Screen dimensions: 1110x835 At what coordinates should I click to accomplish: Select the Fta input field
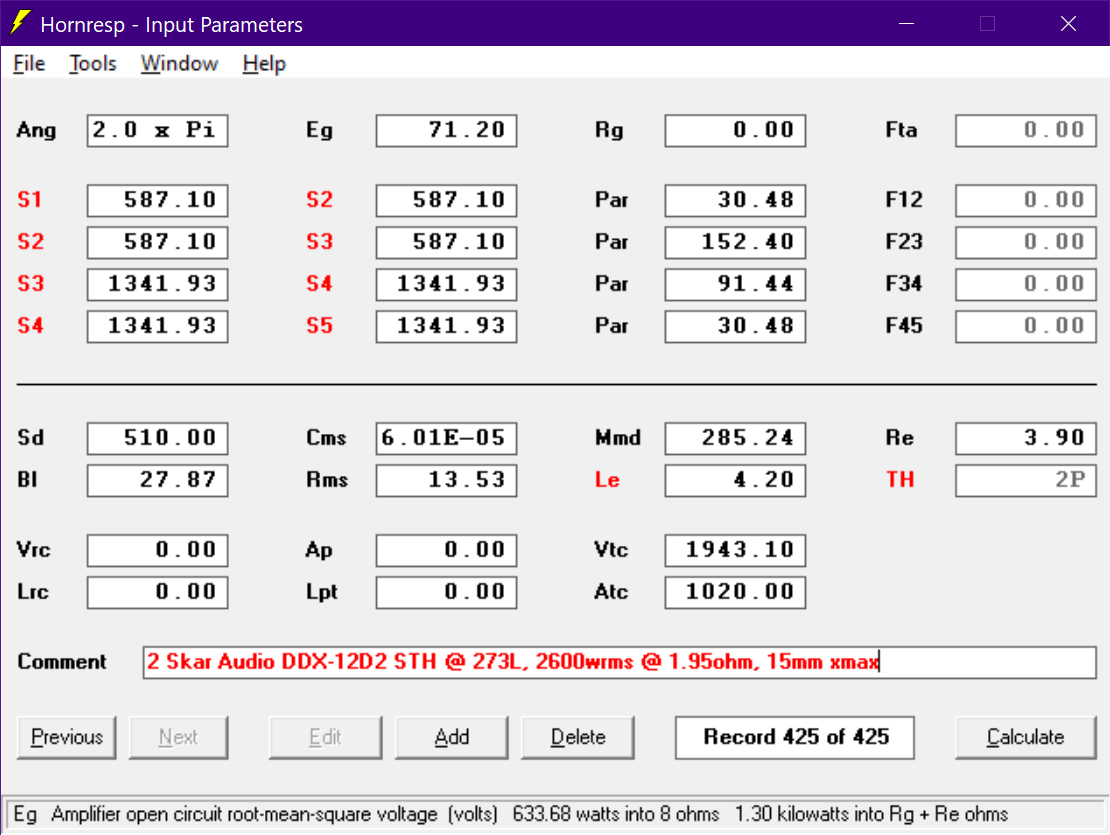click(x=1026, y=130)
